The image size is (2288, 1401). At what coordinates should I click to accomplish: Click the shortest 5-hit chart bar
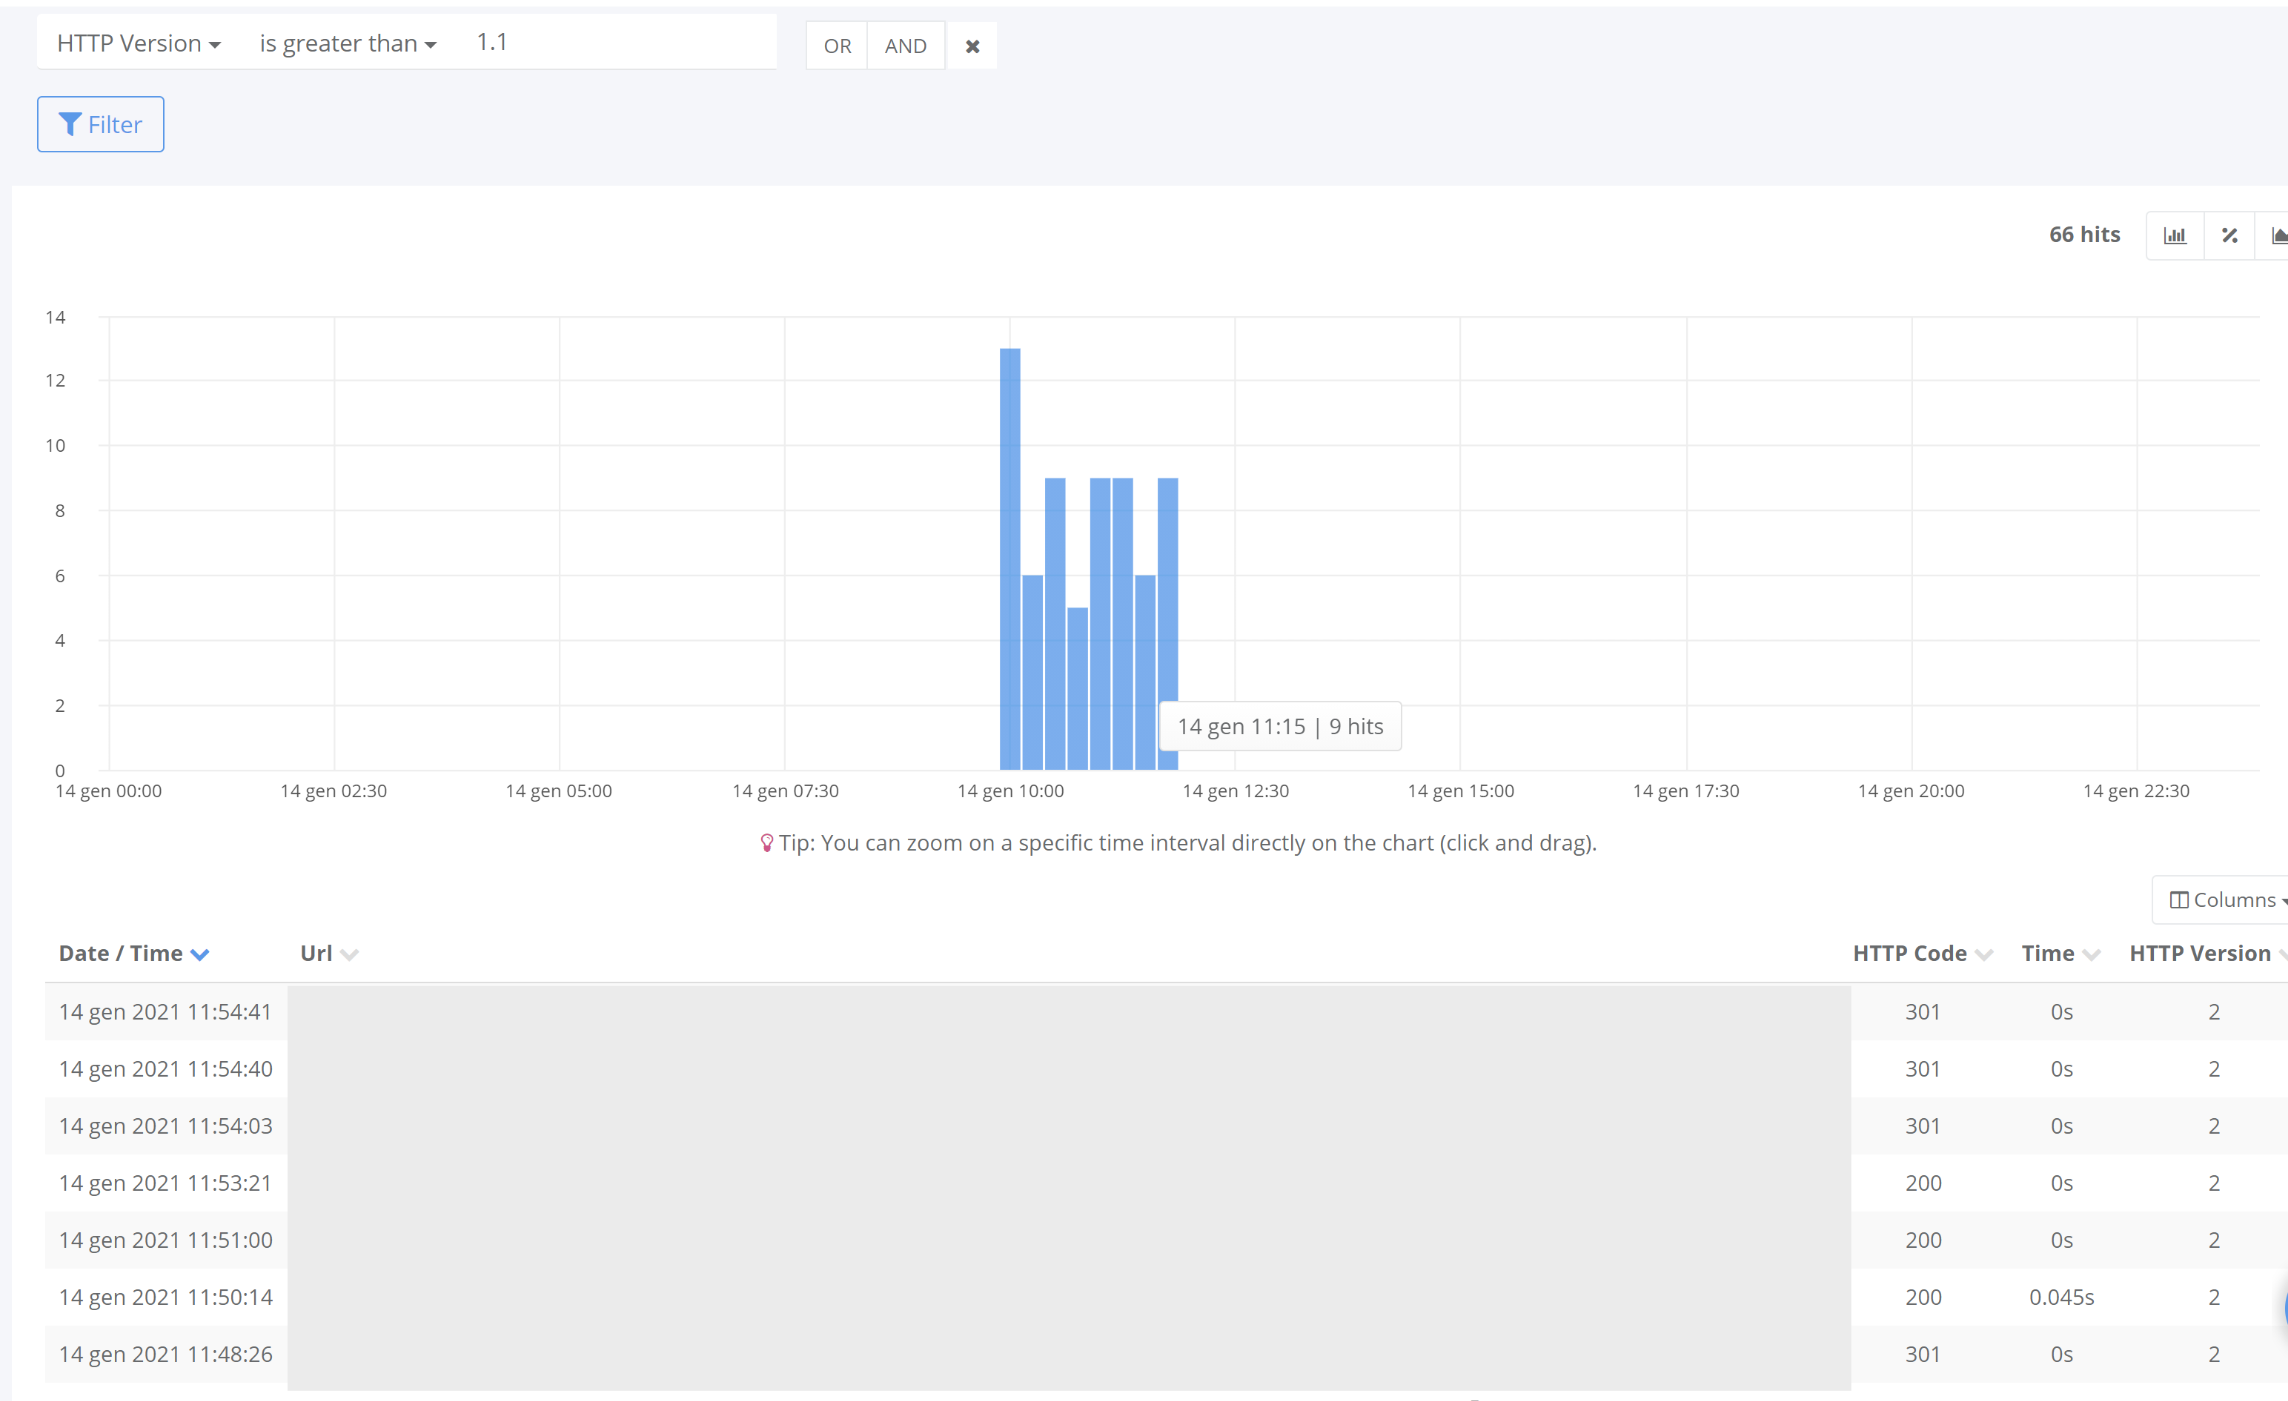pyautogui.click(x=1077, y=688)
